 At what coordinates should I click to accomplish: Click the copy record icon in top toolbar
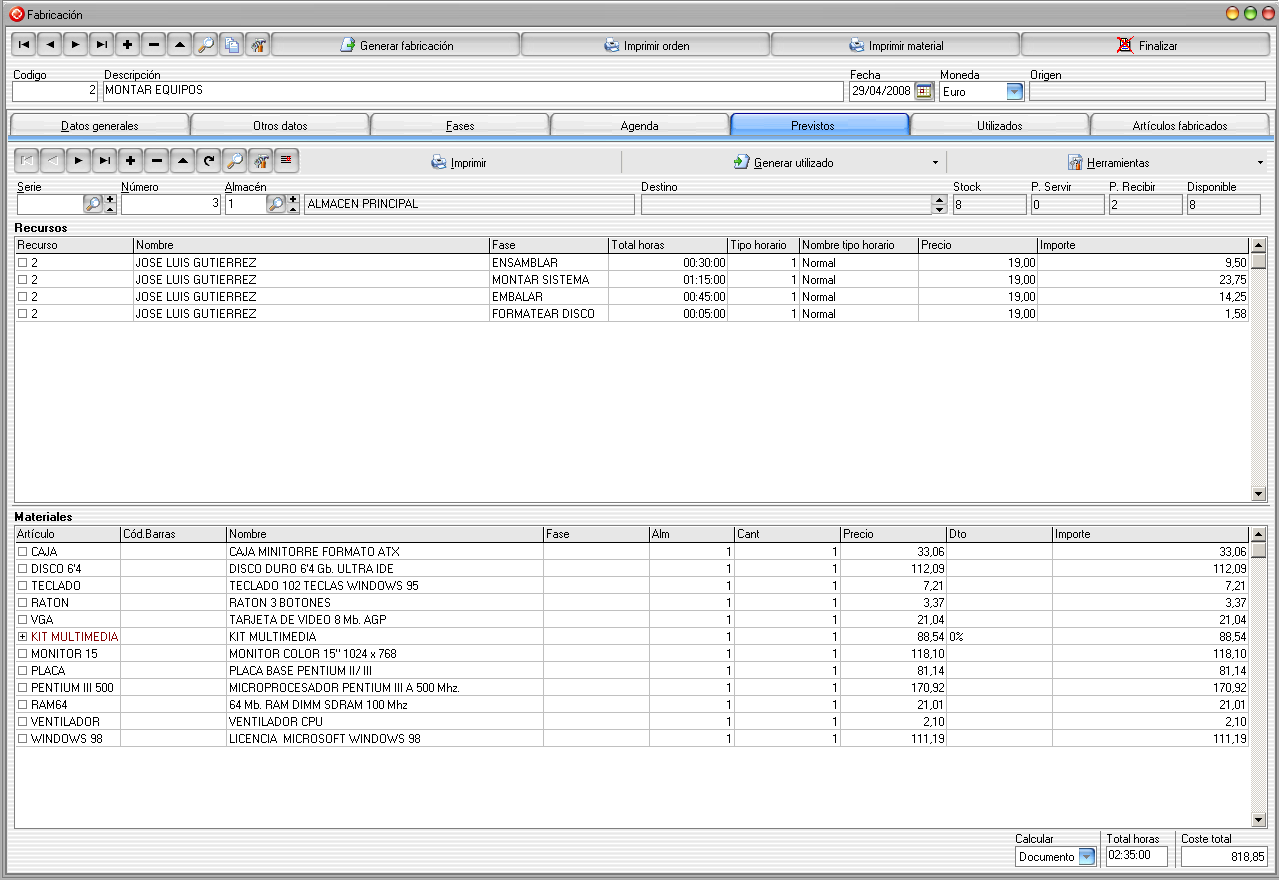(232, 45)
